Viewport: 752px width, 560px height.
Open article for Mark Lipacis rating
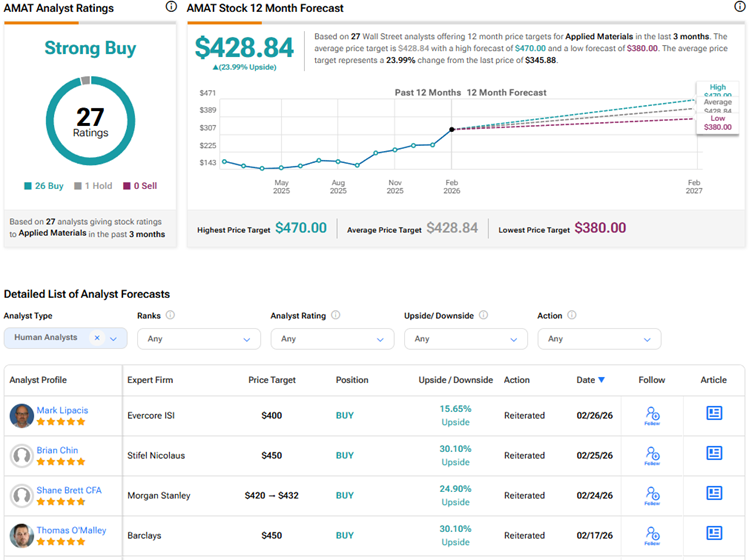point(714,413)
